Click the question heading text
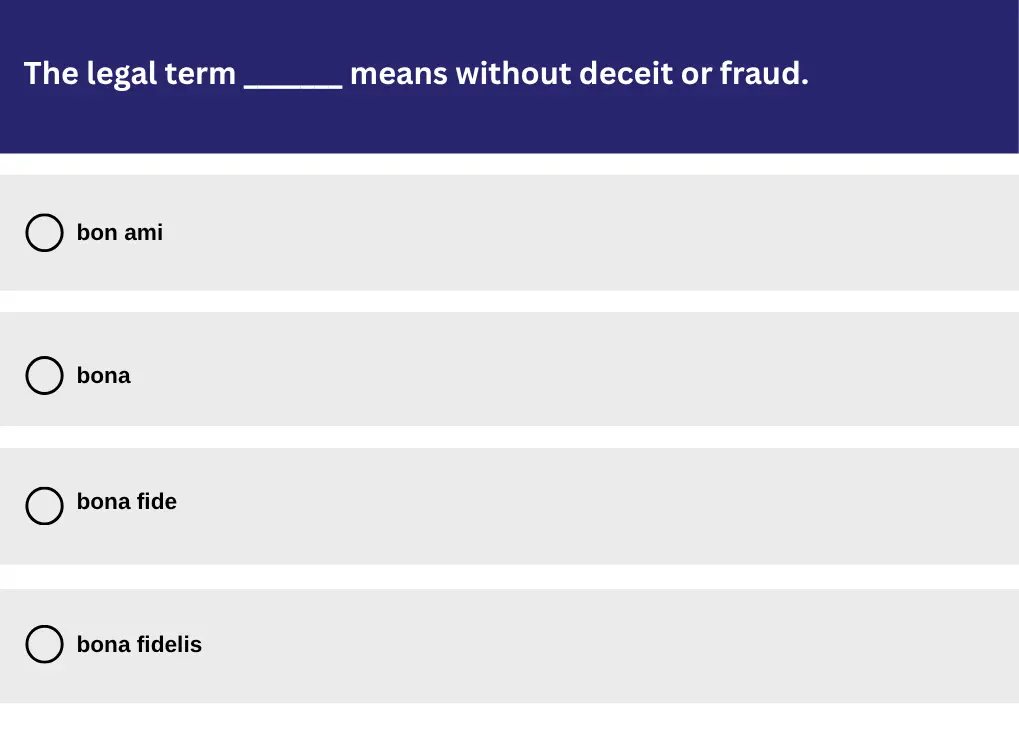1019x736 pixels. [415, 74]
